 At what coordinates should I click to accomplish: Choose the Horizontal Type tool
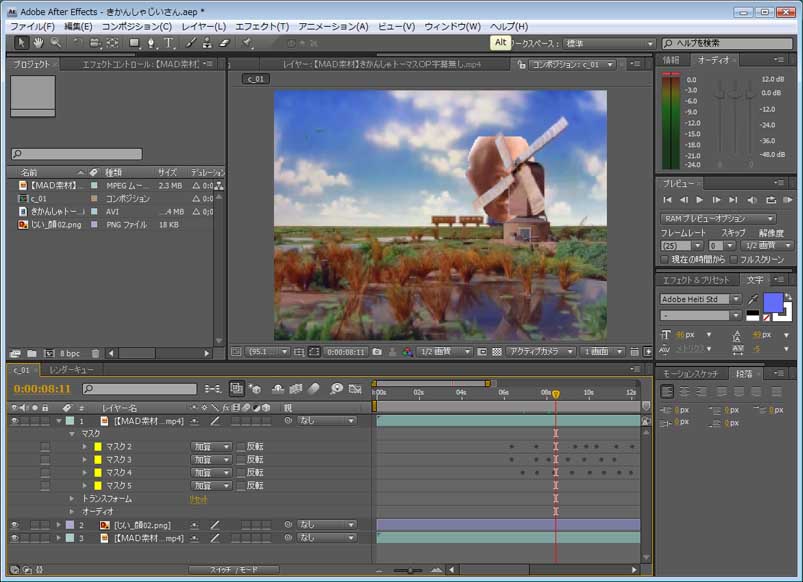point(169,43)
